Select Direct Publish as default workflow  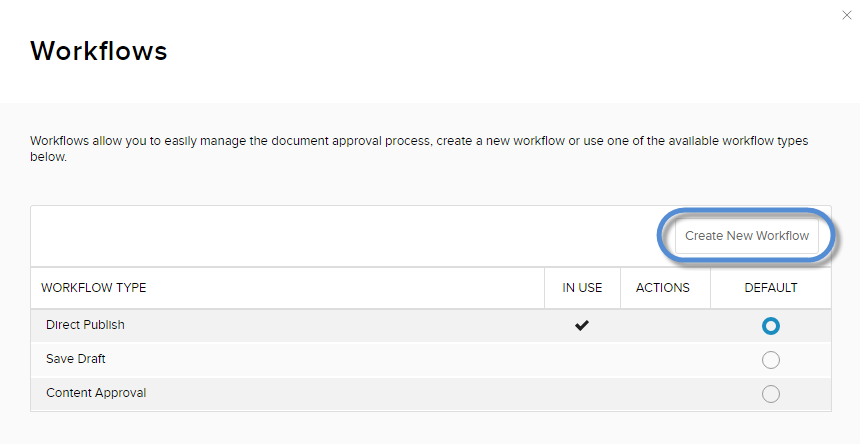tap(770, 326)
